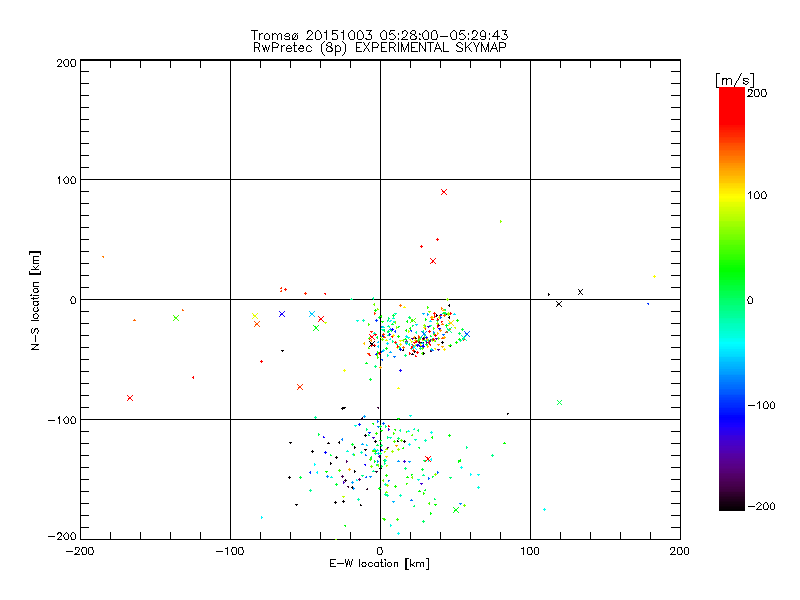
Task: Click the E-W axis '200' tick label
Action: pyautogui.click(x=680, y=551)
